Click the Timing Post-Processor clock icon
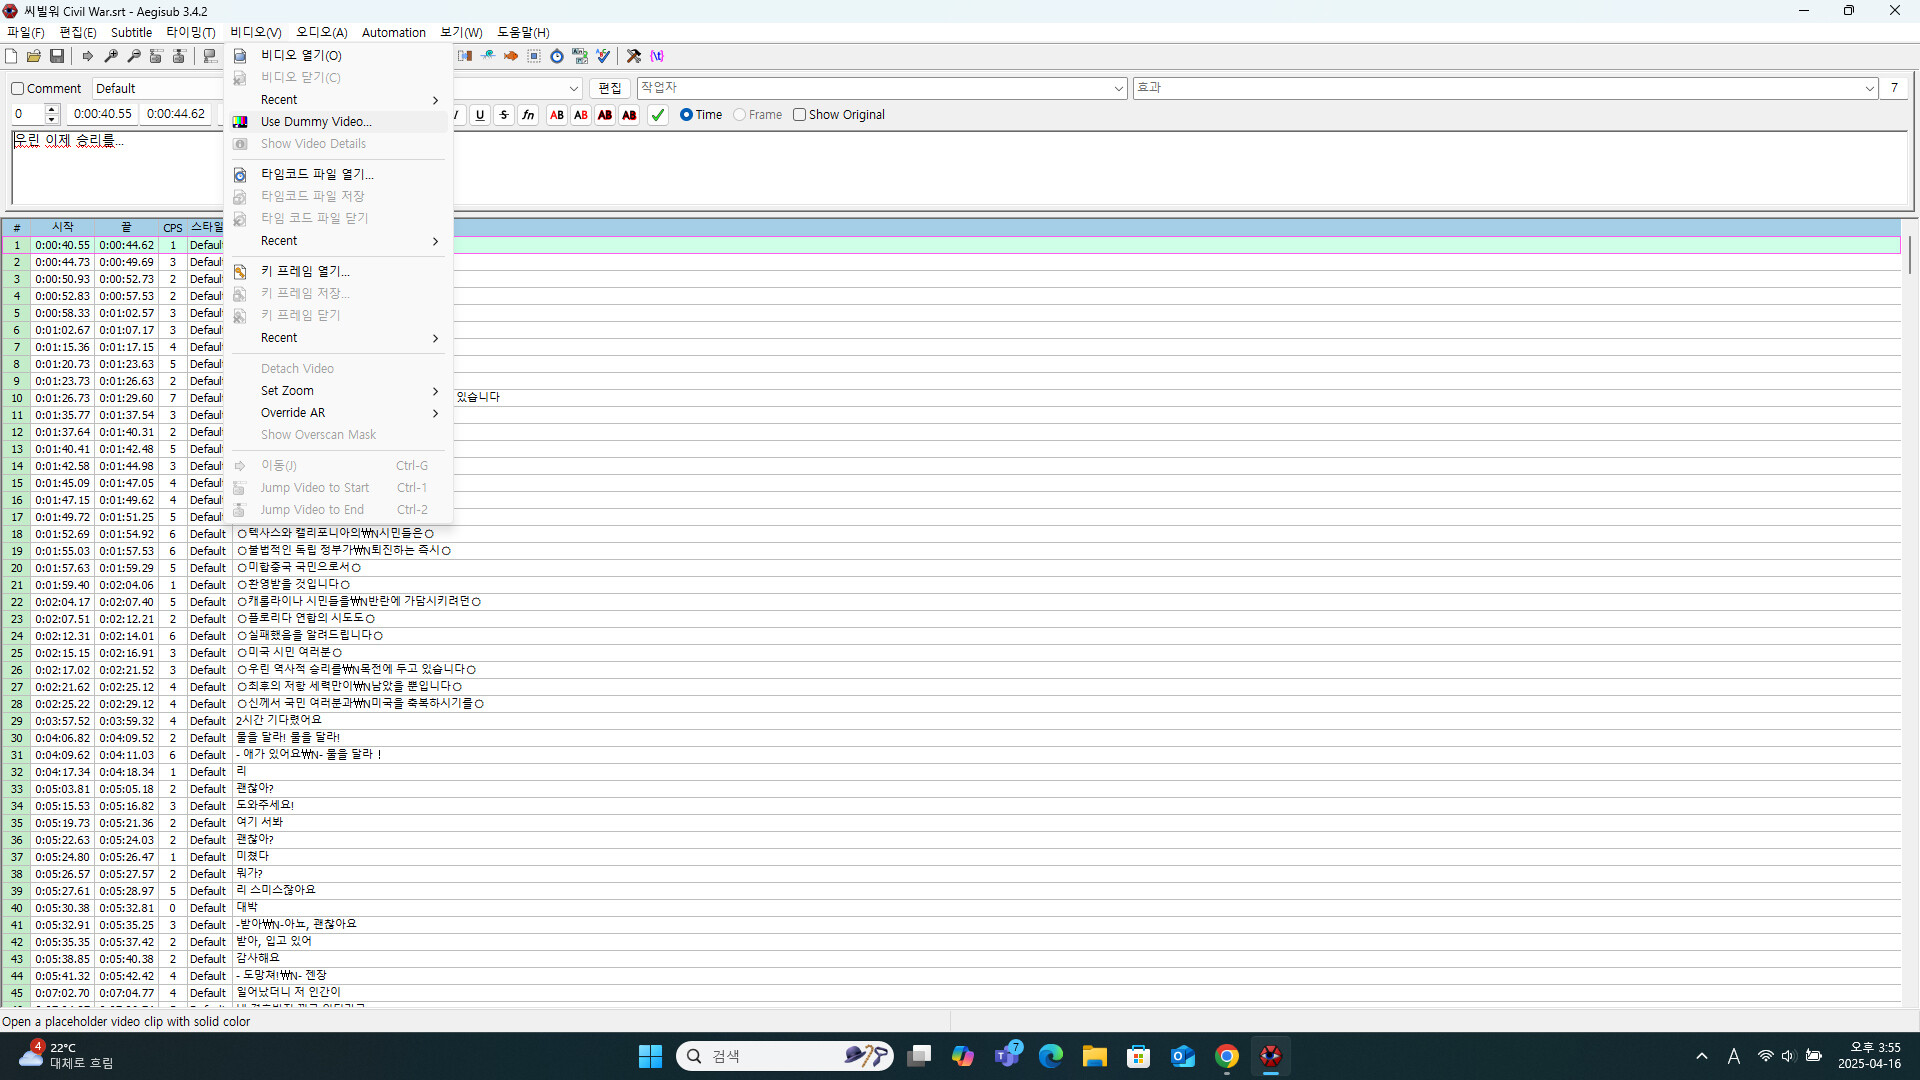 [x=557, y=56]
